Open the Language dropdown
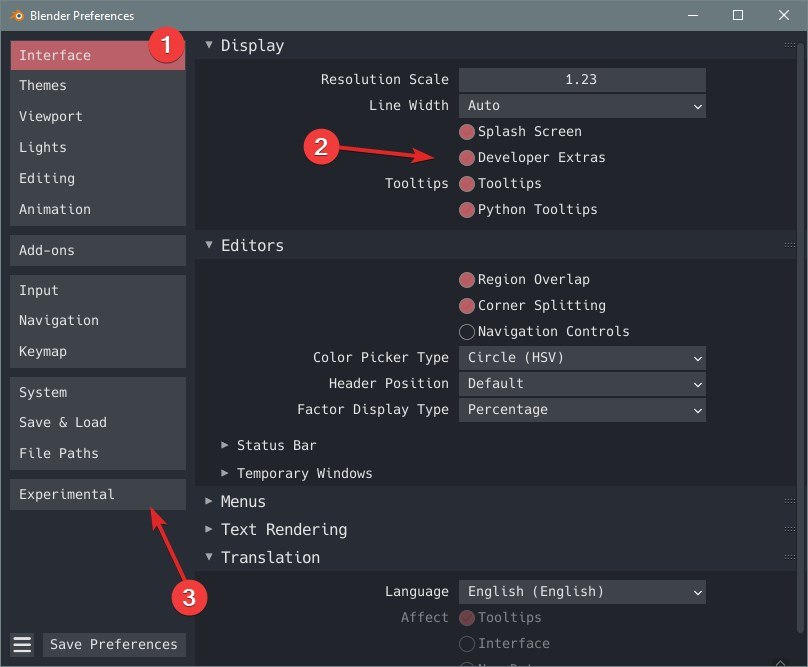The image size is (808, 667). (x=582, y=592)
